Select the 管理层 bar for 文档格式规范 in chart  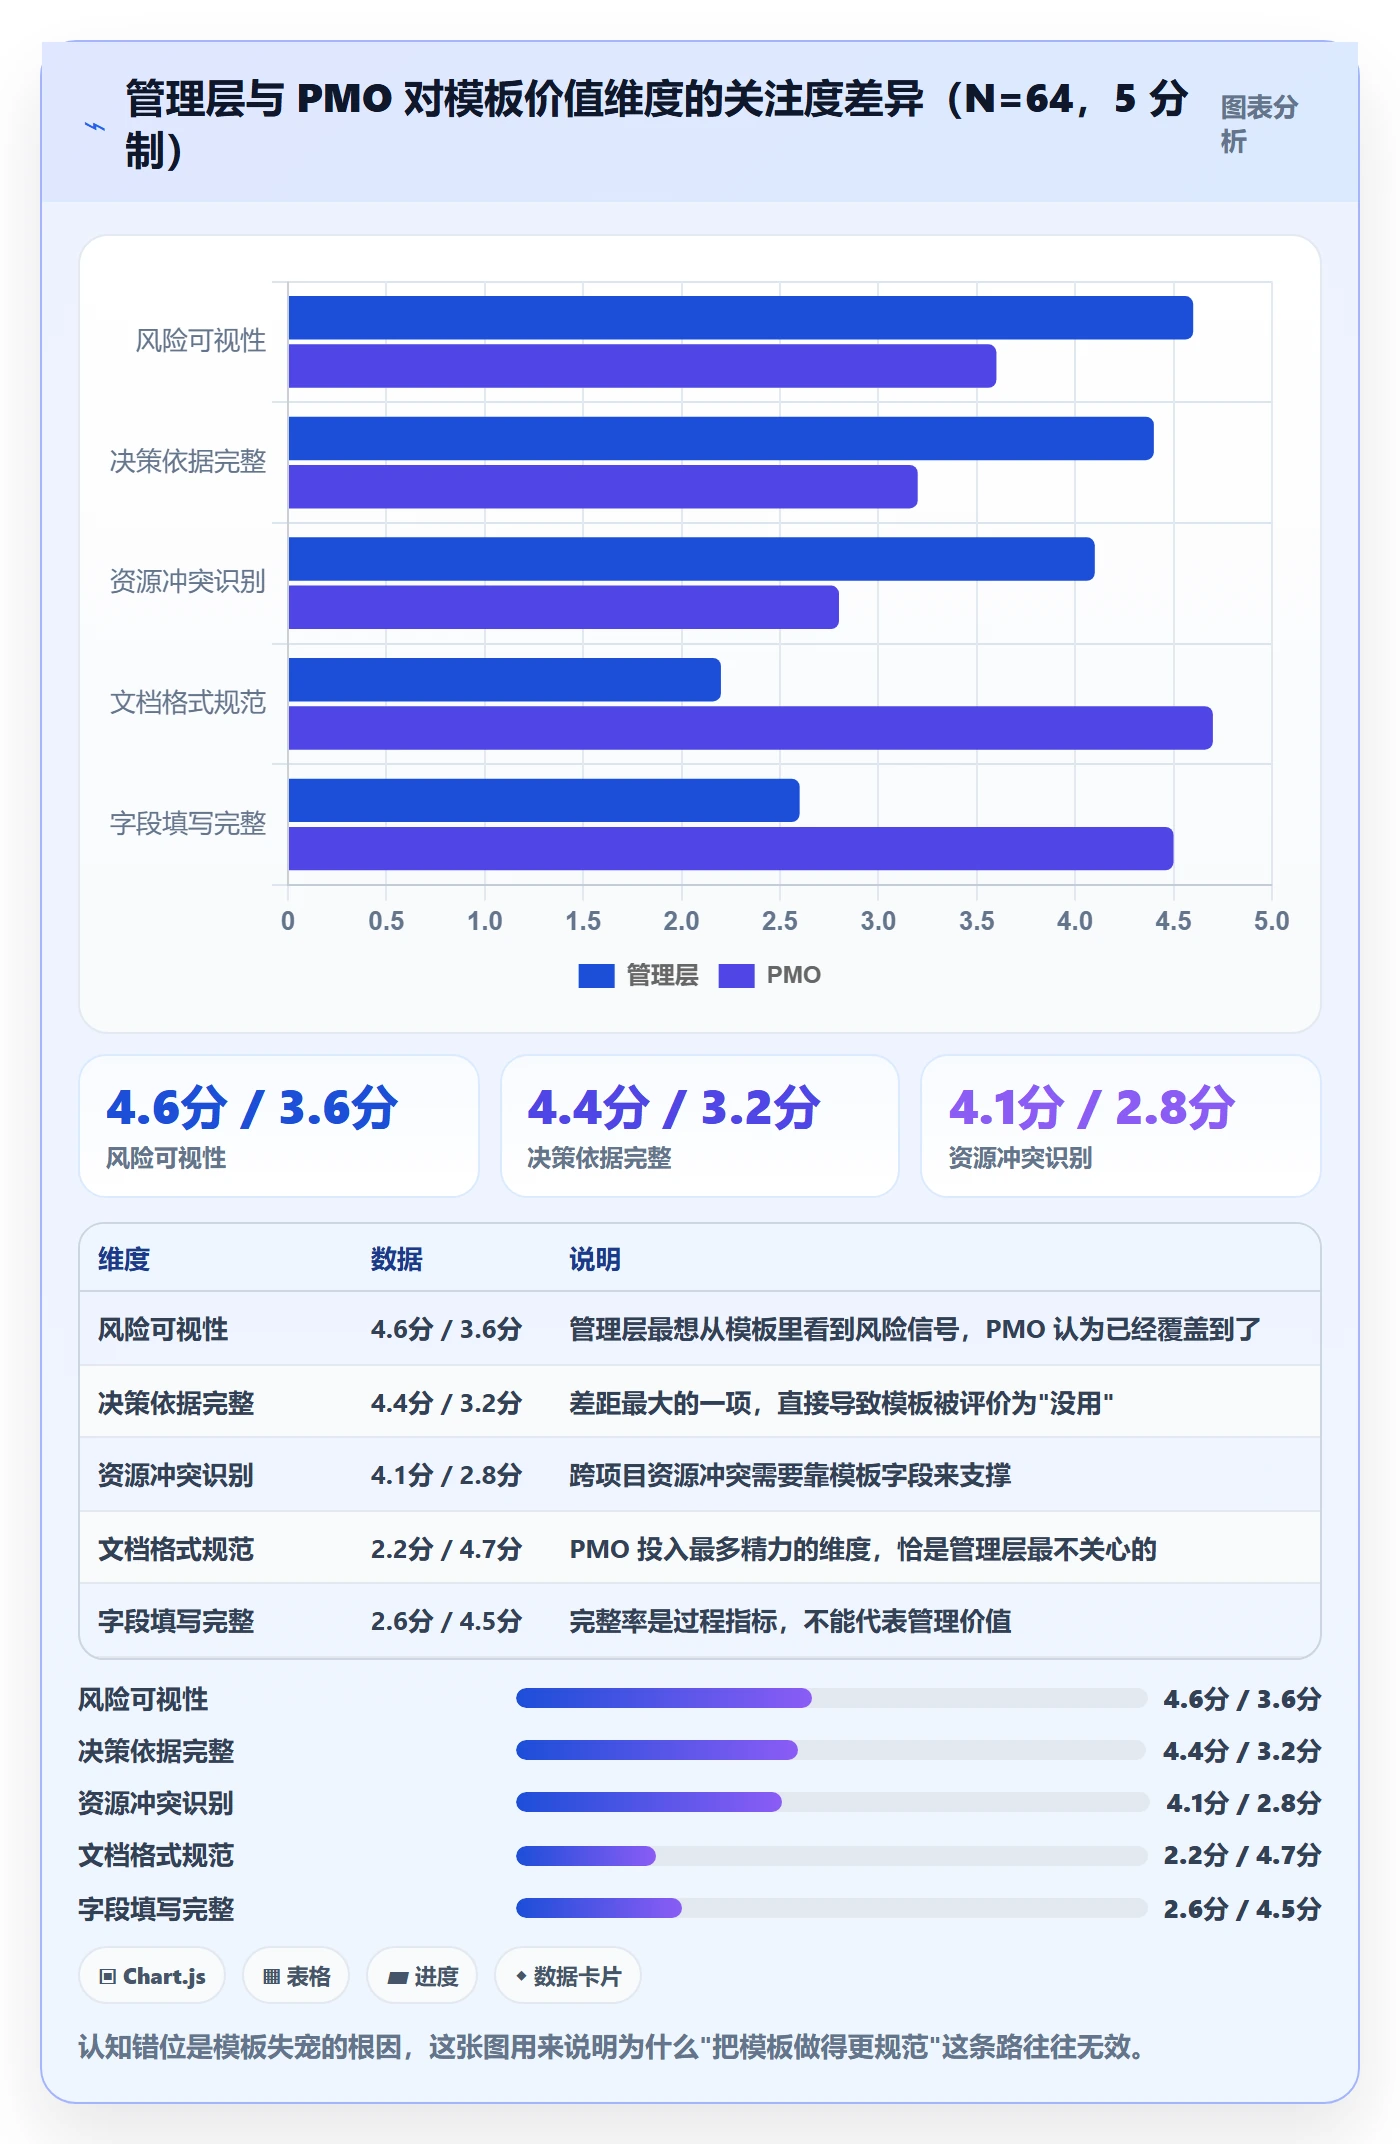[504, 680]
